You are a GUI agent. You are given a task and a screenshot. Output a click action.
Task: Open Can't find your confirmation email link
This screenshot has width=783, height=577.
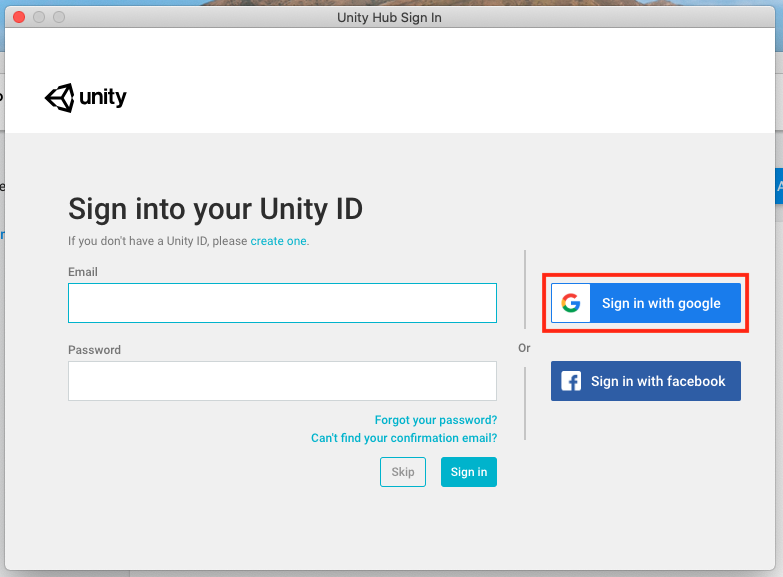click(404, 438)
